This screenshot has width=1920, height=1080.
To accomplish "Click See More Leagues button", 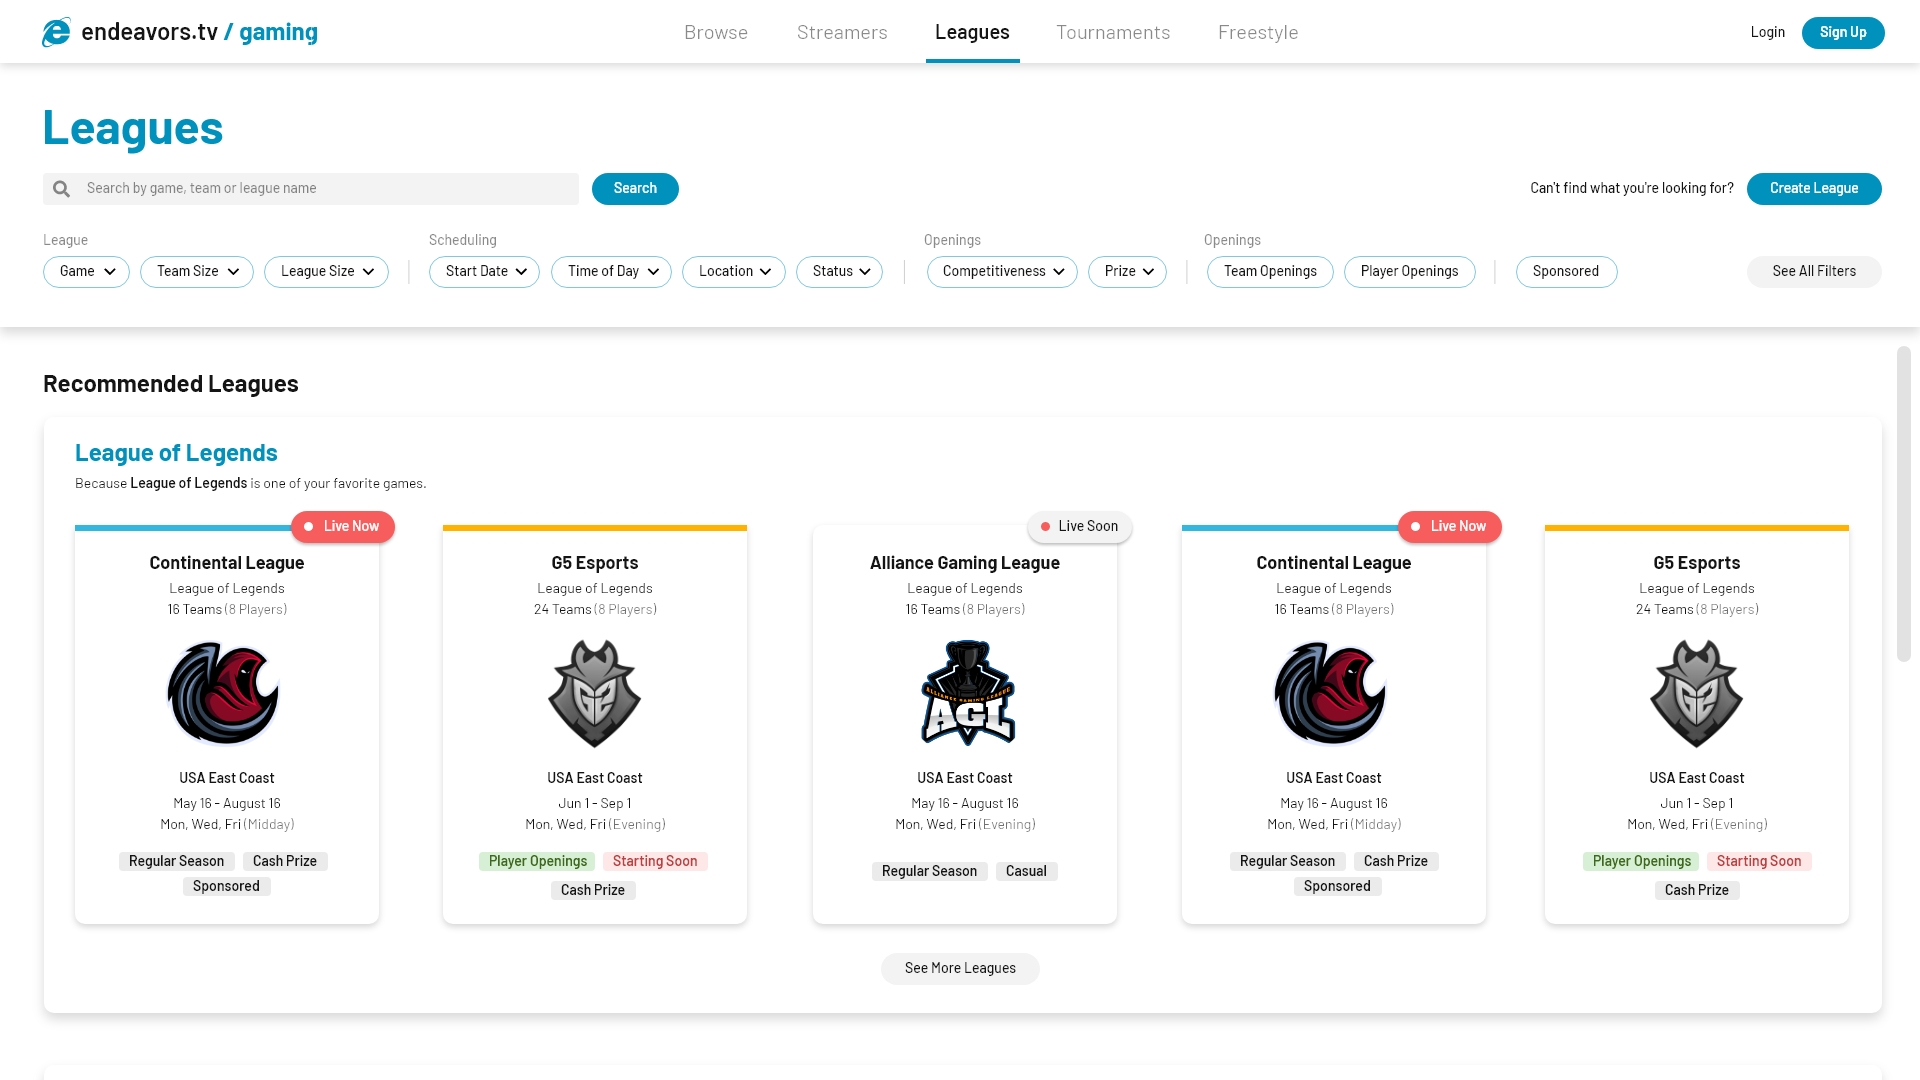I will tap(960, 968).
